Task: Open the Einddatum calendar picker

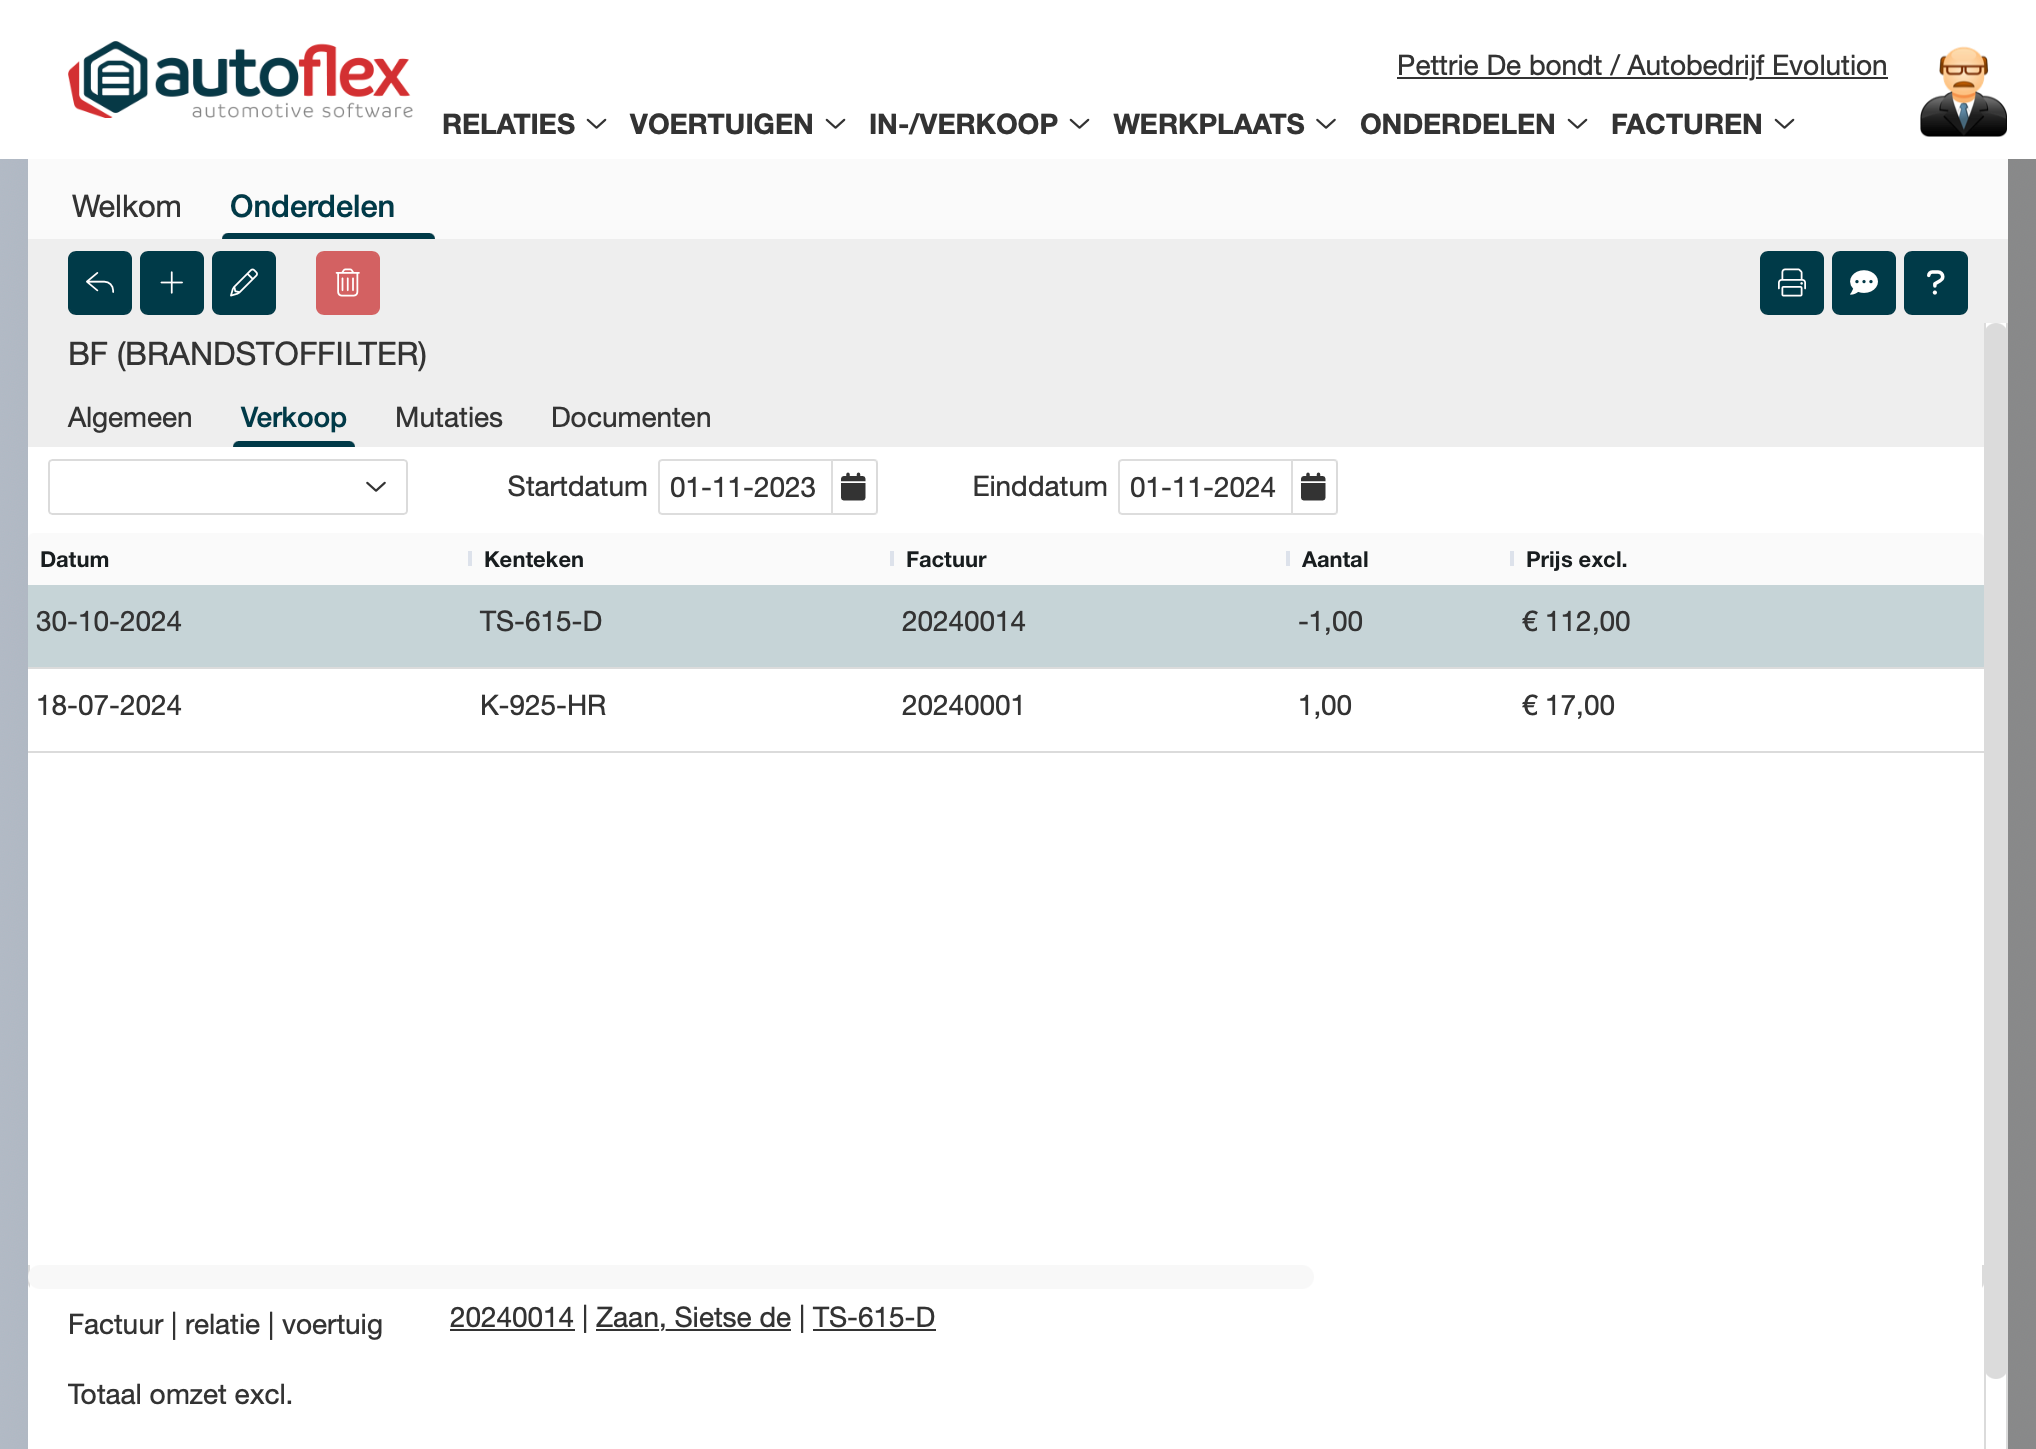Action: click(1313, 487)
